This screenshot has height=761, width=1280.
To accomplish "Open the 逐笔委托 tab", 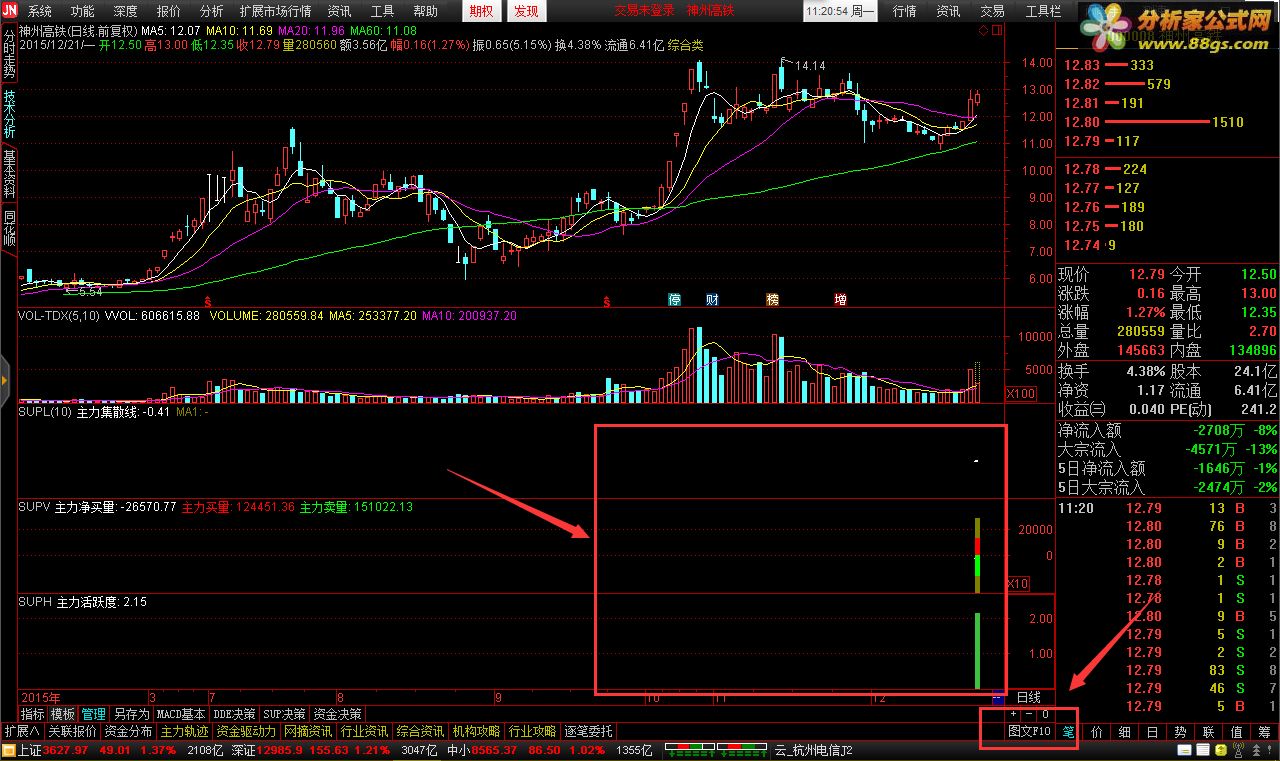I will [588, 731].
